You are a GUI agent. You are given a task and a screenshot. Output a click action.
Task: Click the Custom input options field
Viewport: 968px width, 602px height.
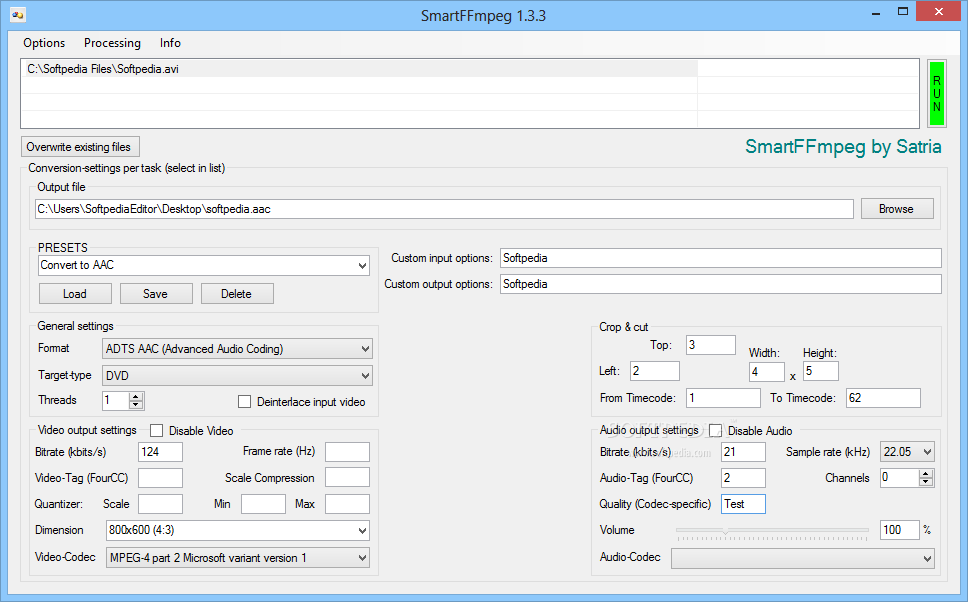pyautogui.click(x=720, y=258)
